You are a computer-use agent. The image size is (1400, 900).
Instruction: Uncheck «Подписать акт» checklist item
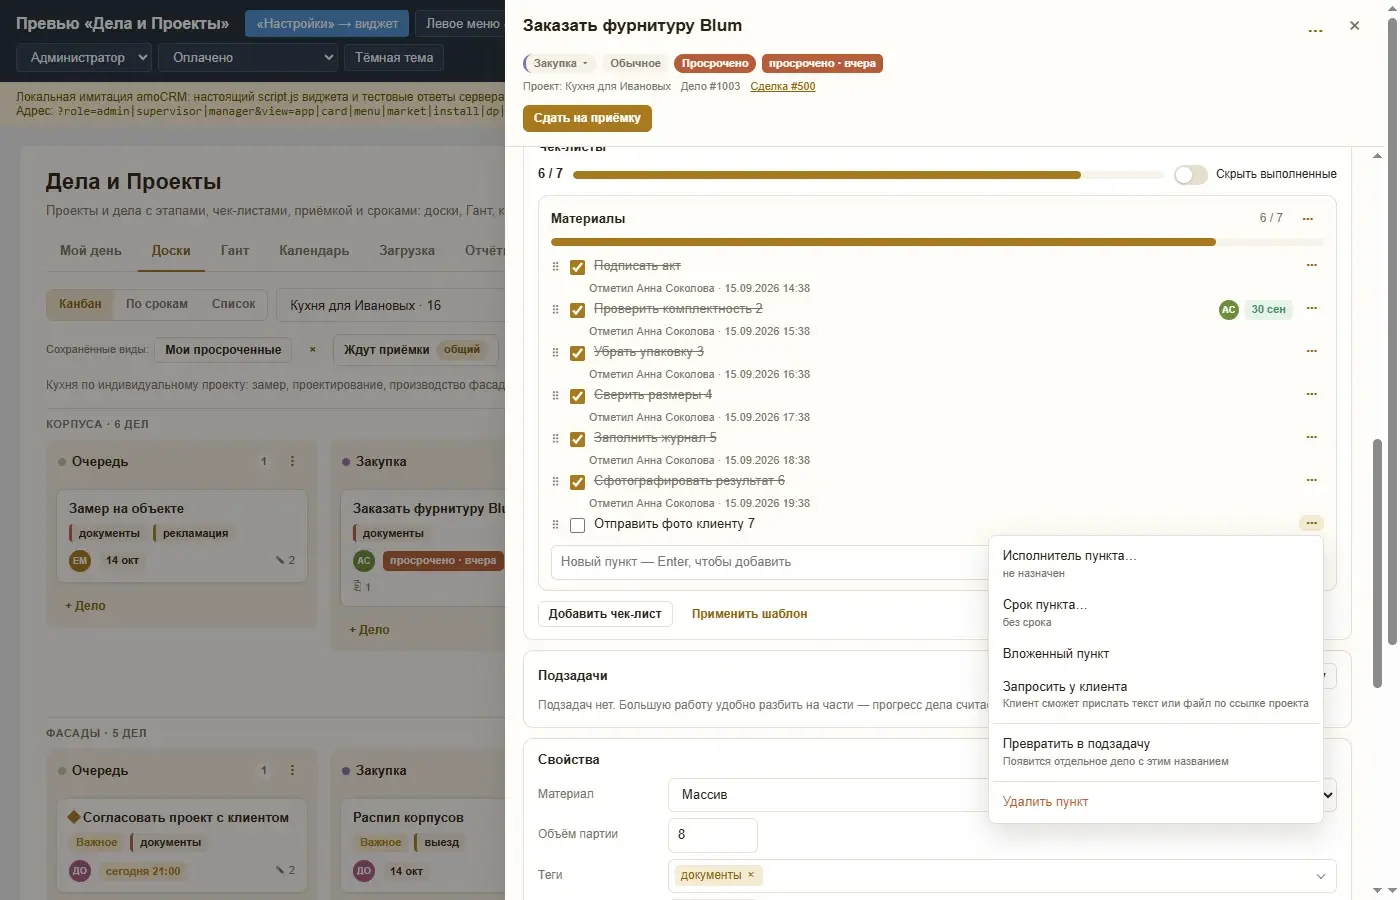tap(577, 267)
